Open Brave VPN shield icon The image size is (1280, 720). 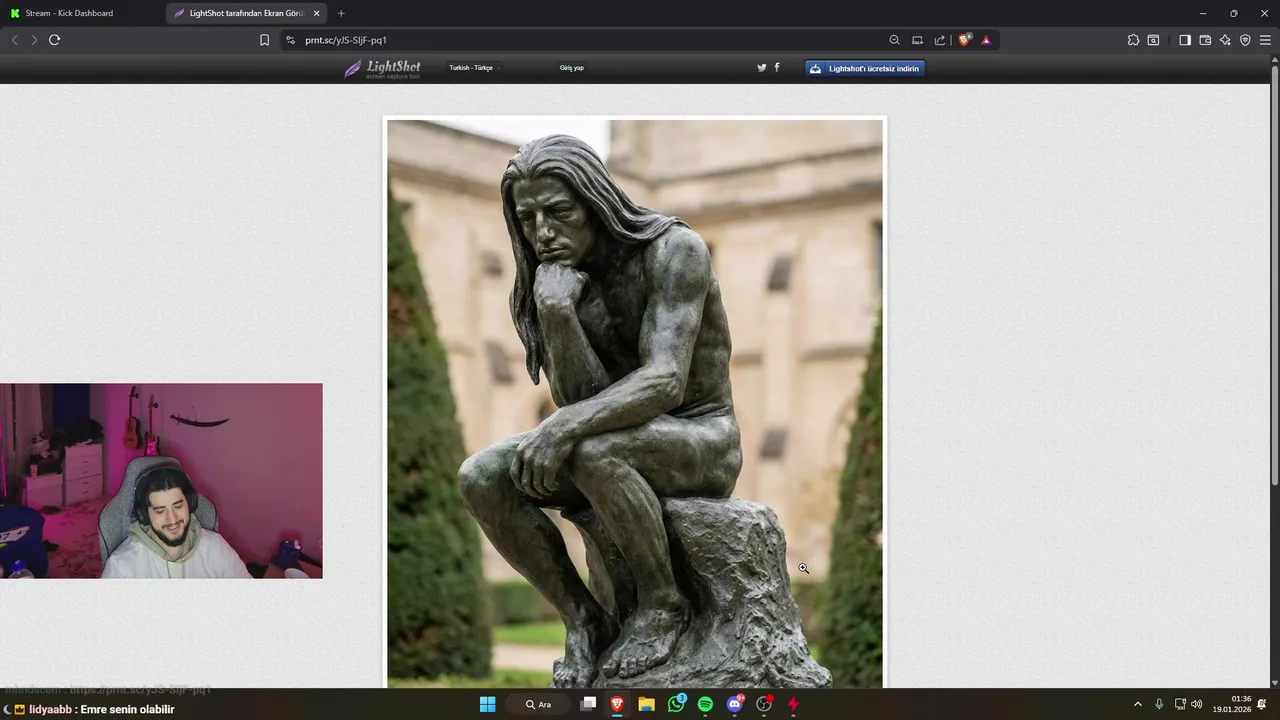point(1245,40)
